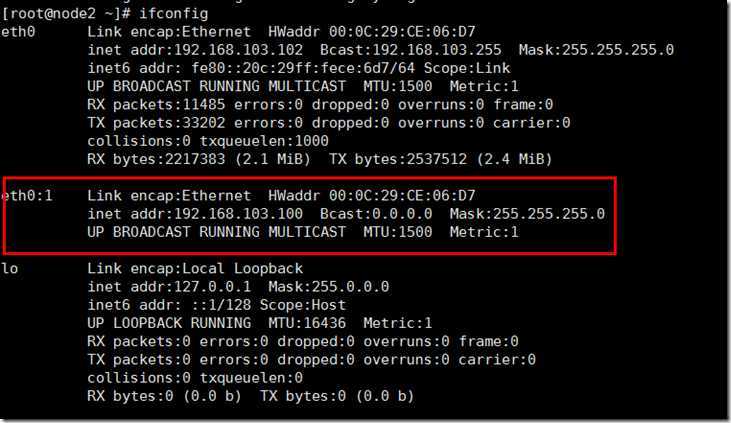This screenshot has width=731, height=423.
Task: Click the eth0 interface name
Action: coord(18,32)
